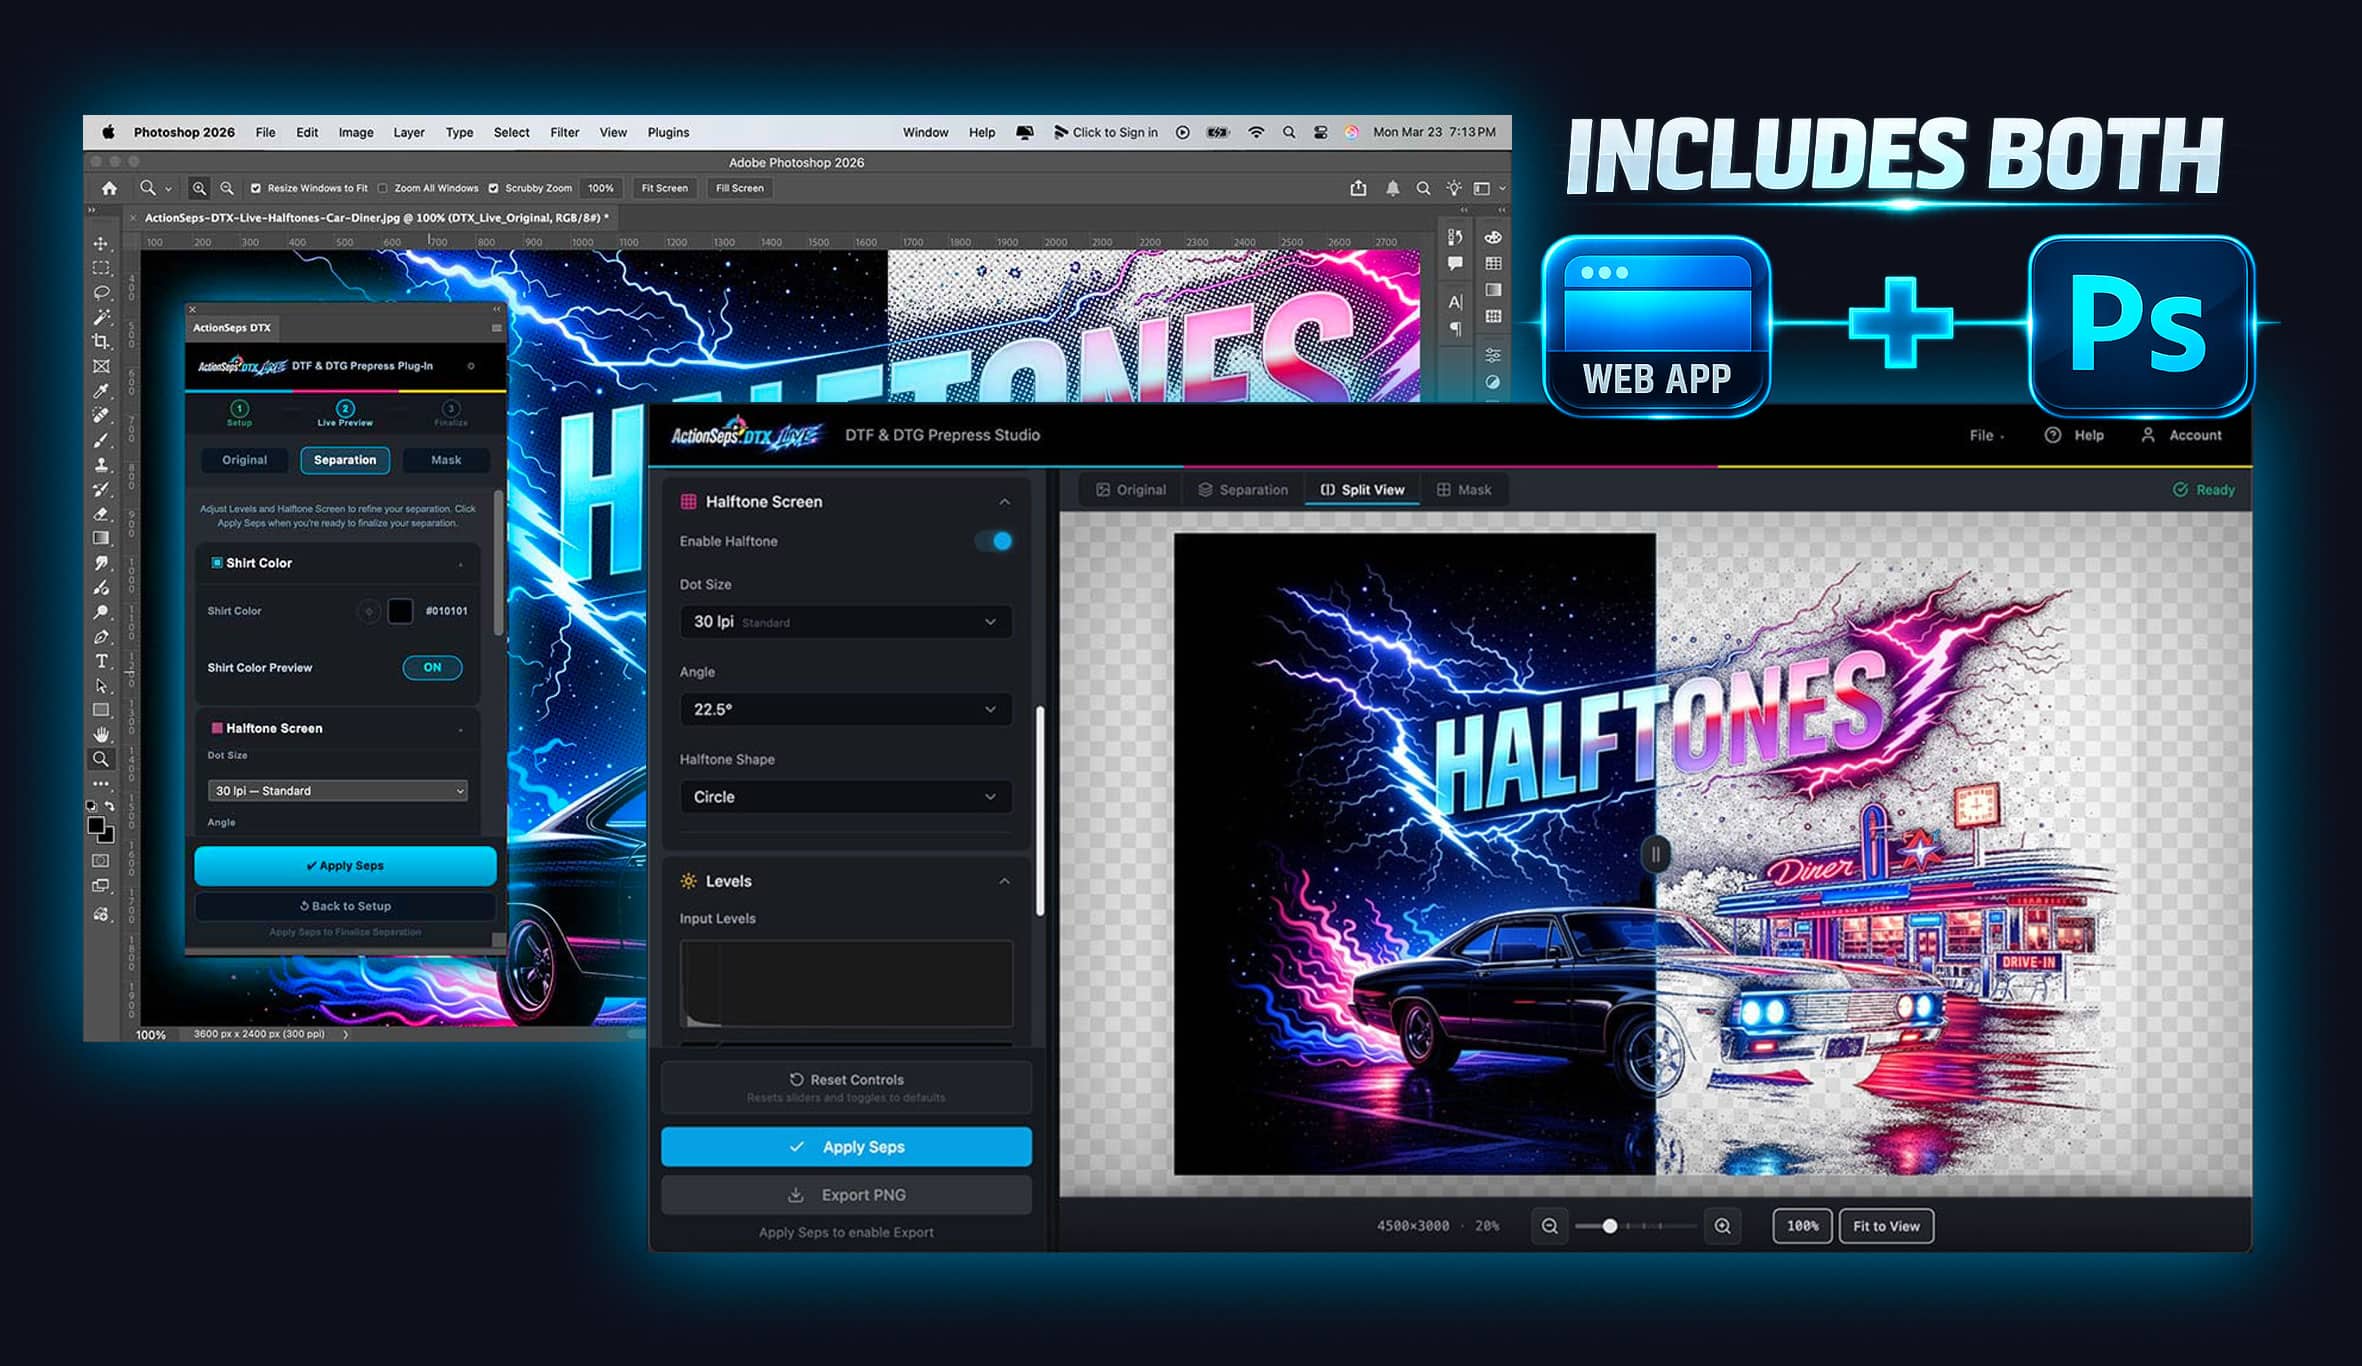The image size is (2362, 1366).
Task: Change Halftone Shape from Circle dropdown
Action: pos(845,797)
